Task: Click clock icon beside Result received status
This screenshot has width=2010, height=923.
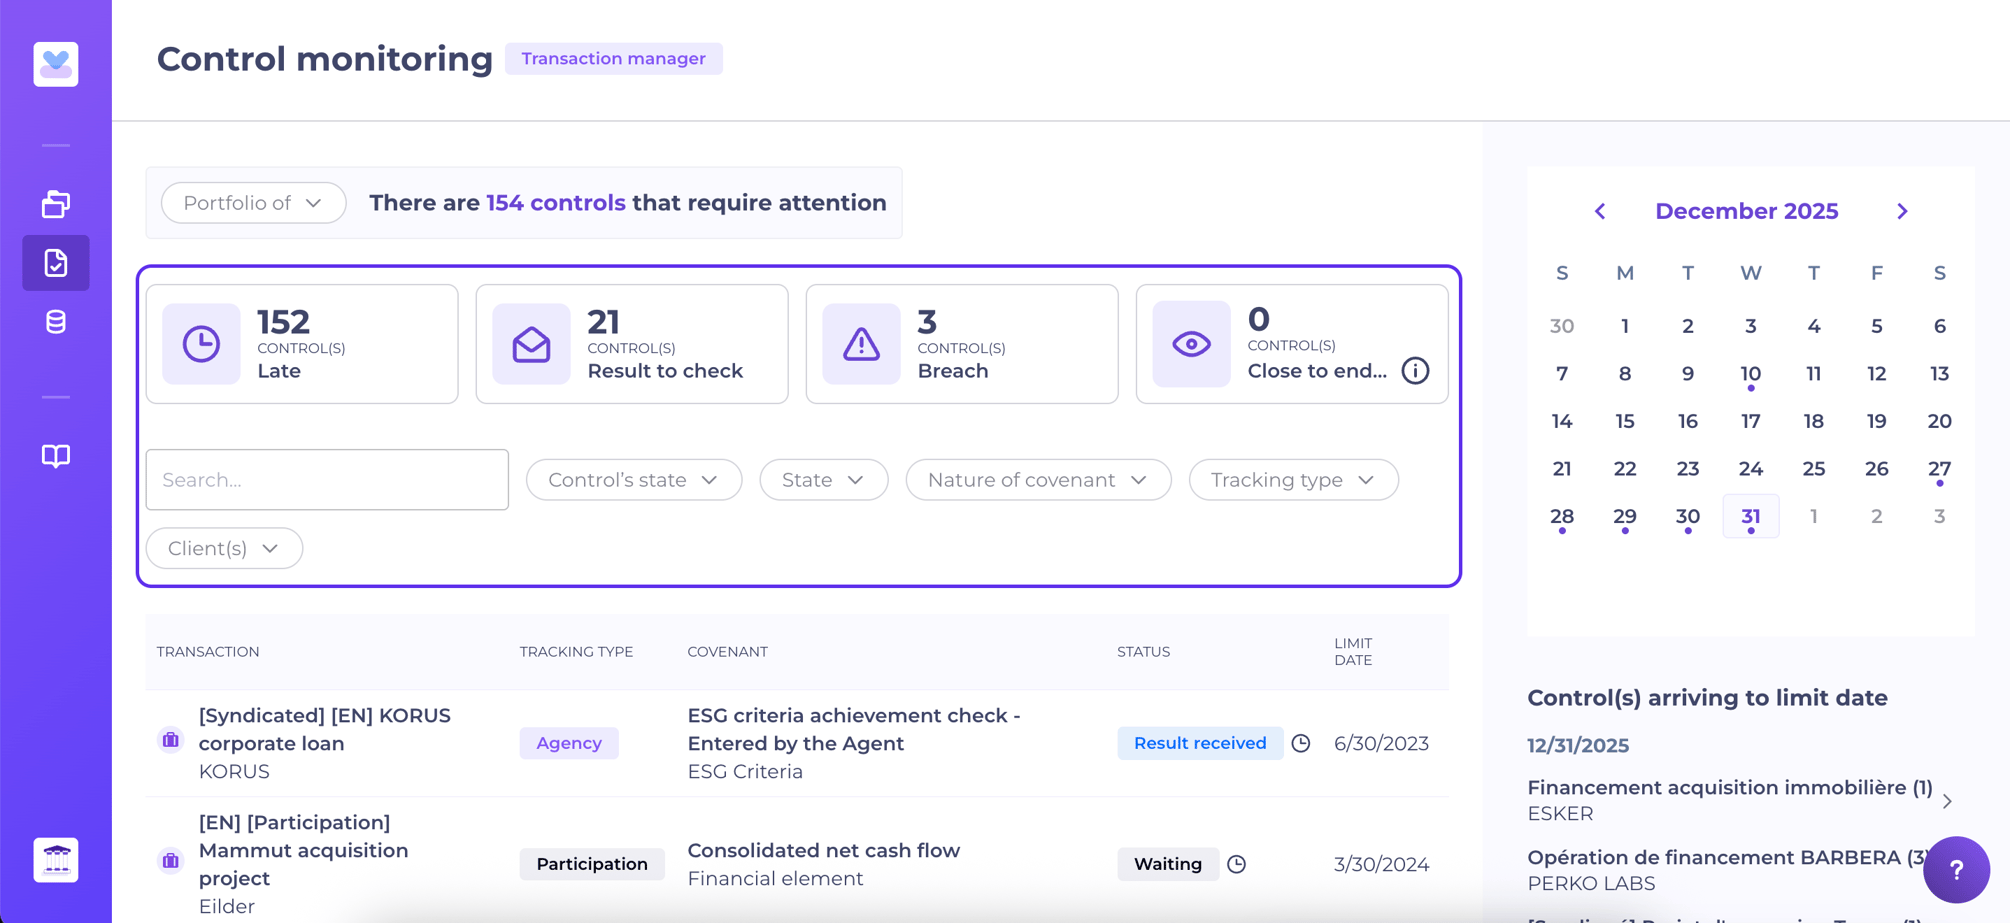Action: point(1301,743)
